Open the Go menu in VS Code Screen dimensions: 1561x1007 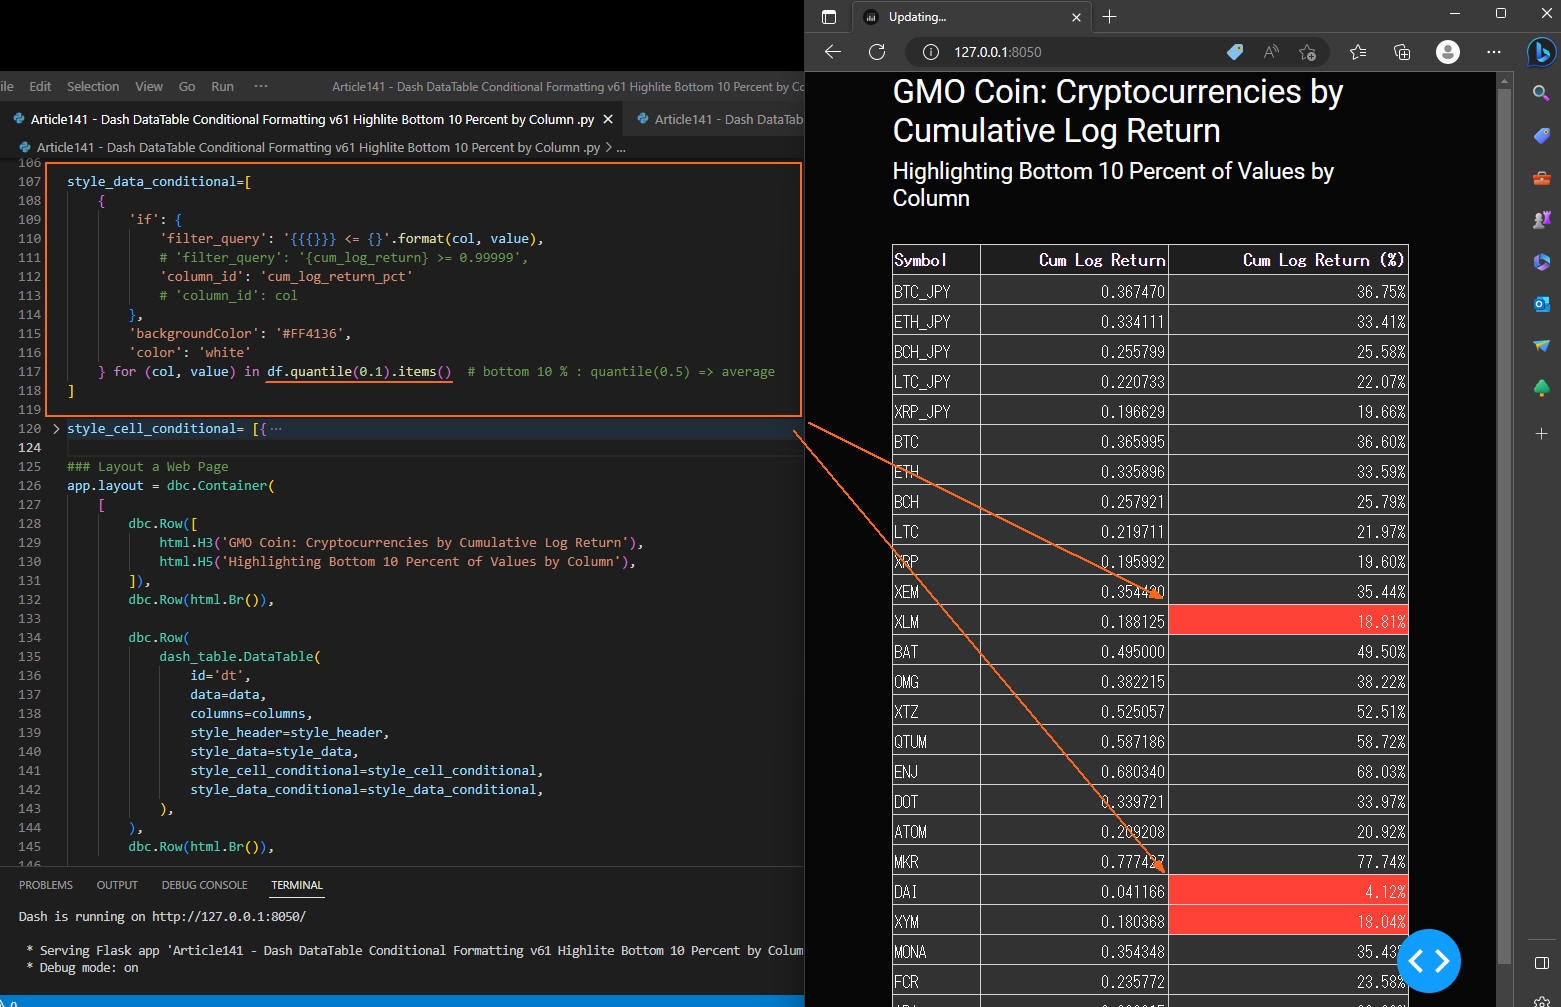(187, 87)
